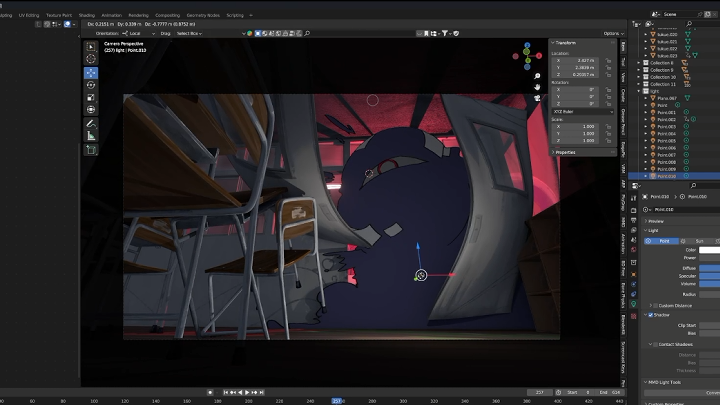Select the Measure tool
This screenshot has height=405, width=720.
91,136
